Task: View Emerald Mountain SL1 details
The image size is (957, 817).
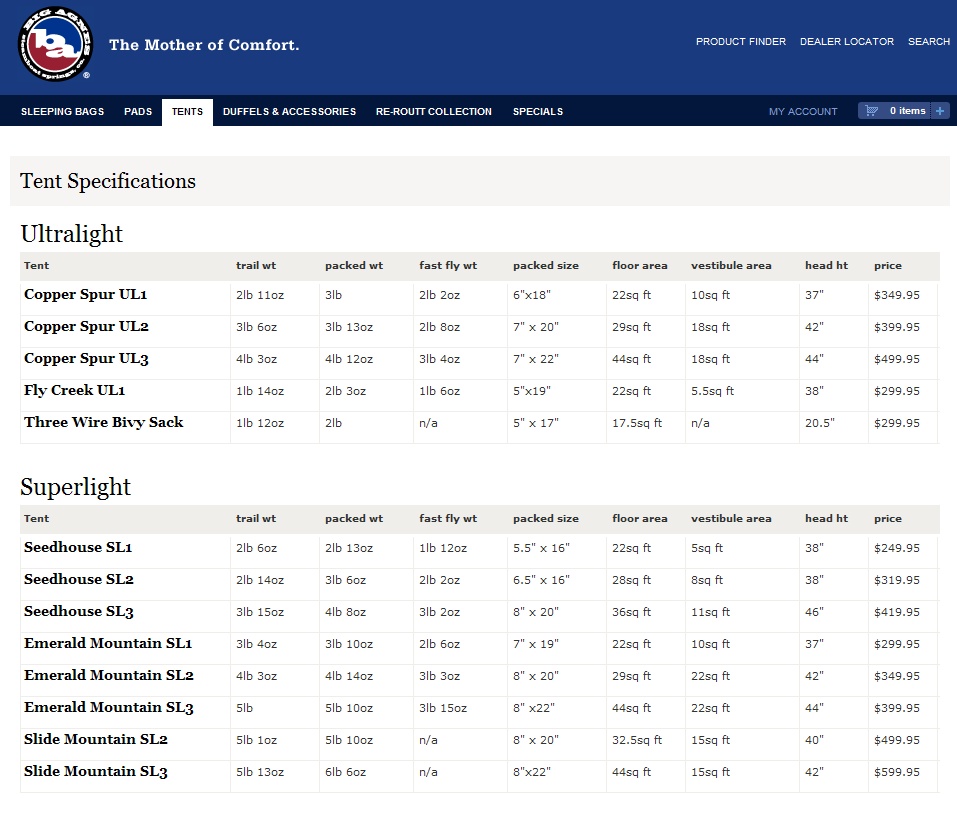Action: pos(108,643)
